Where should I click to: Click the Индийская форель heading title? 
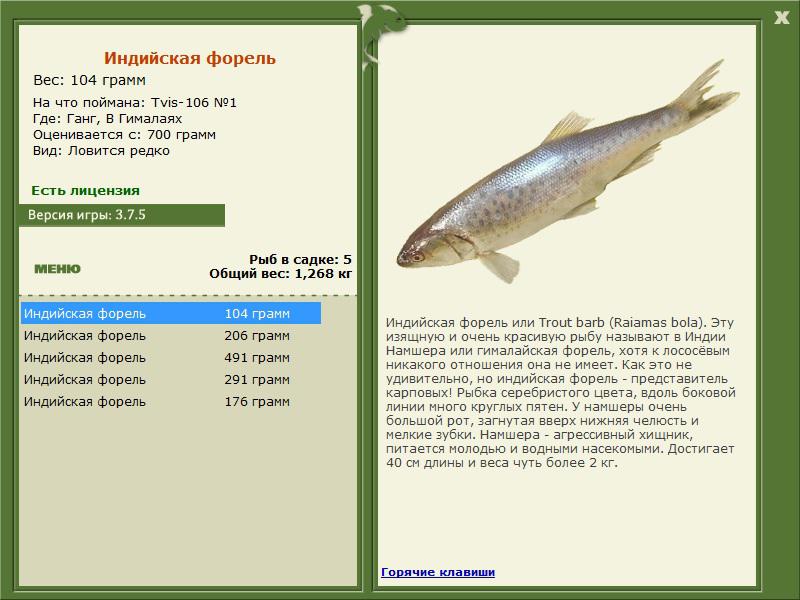(190, 58)
